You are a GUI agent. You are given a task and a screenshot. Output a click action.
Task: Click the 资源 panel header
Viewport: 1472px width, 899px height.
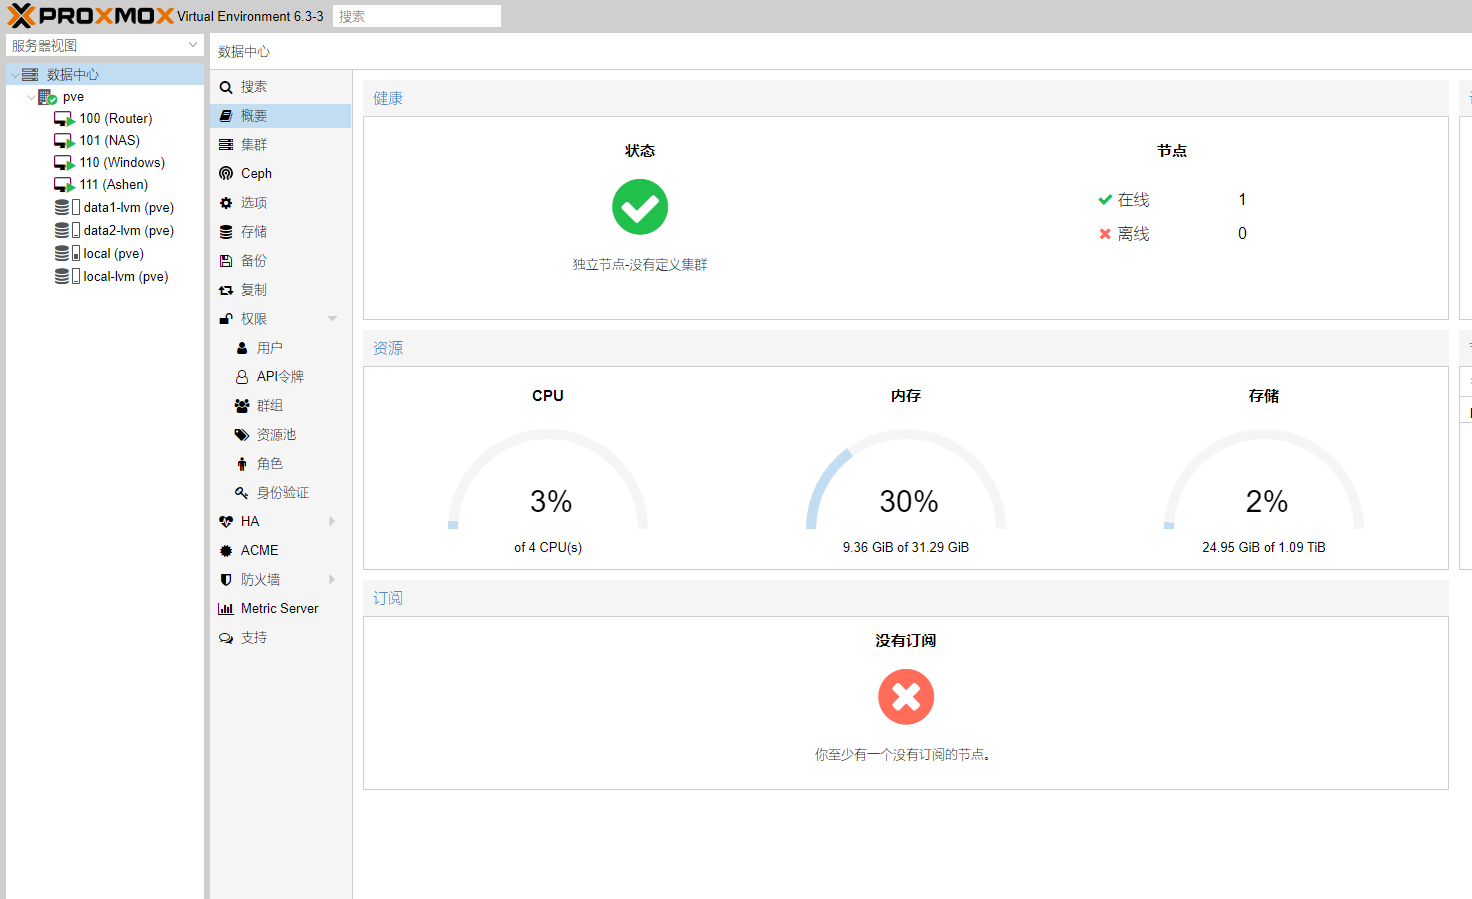(x=906, y=348)
